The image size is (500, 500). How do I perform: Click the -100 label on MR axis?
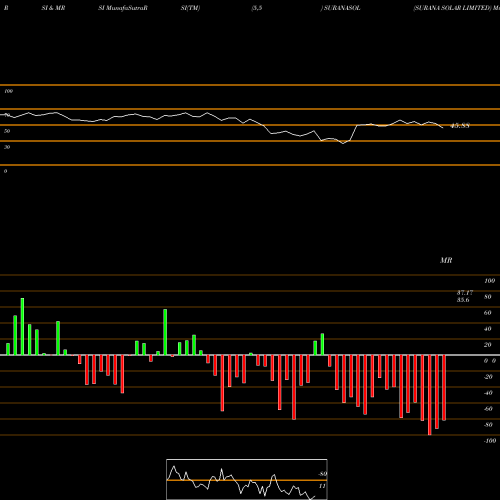(490, 441)
